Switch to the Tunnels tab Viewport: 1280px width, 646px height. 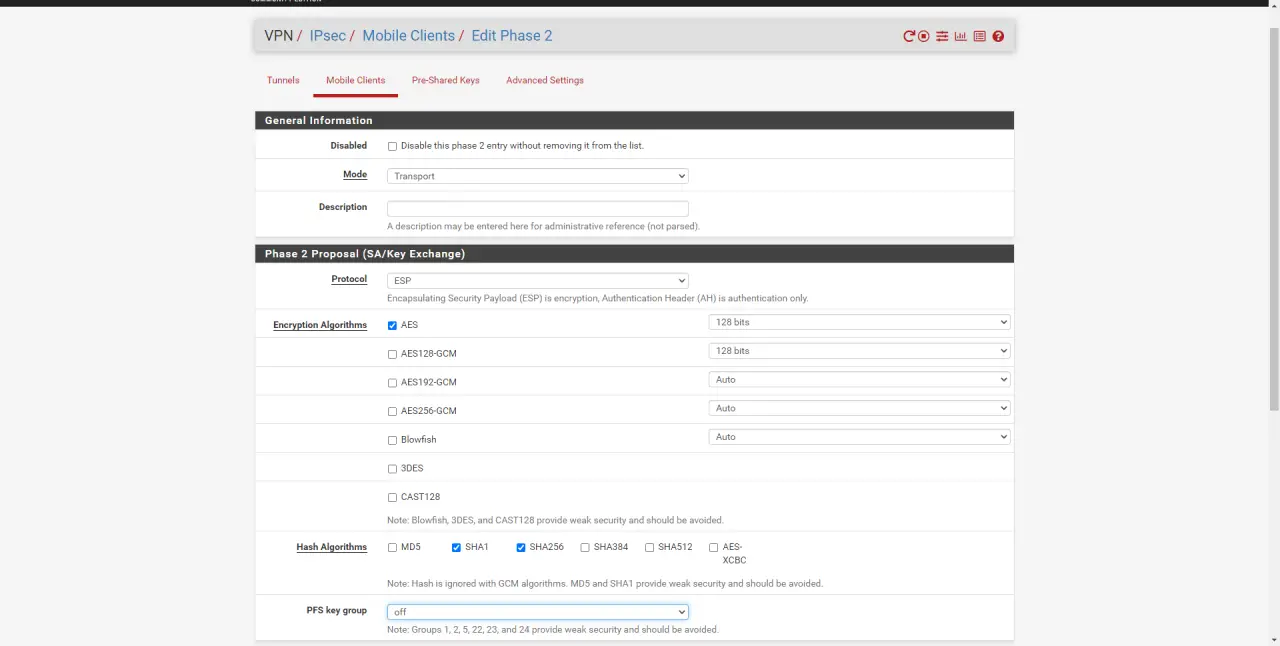[x=283, y=80]
